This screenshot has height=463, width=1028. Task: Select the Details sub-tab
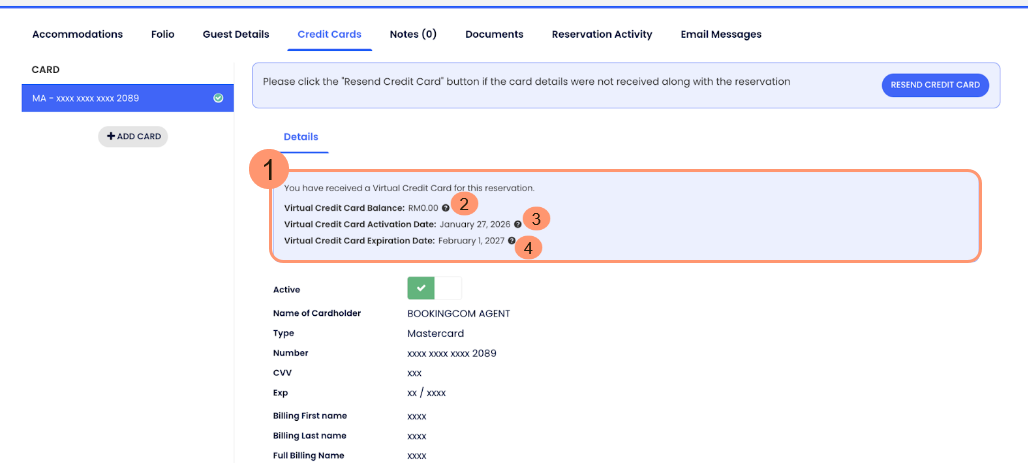(x=300, y=136)
